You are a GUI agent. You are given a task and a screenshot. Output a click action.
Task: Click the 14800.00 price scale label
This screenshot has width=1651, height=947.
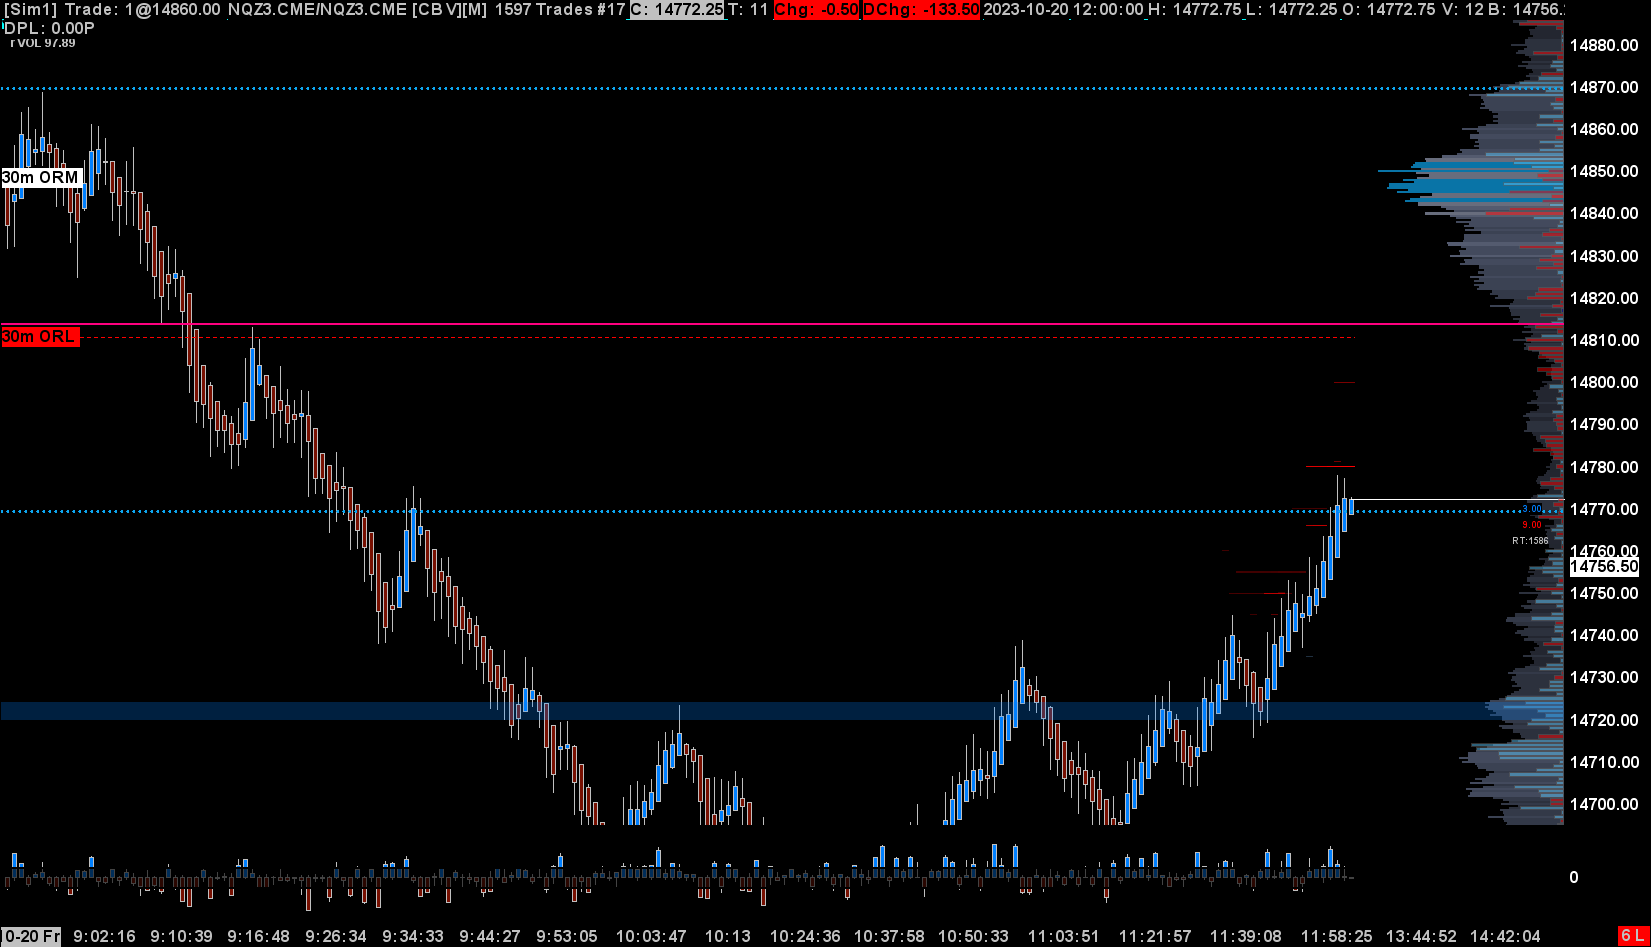1604,382
